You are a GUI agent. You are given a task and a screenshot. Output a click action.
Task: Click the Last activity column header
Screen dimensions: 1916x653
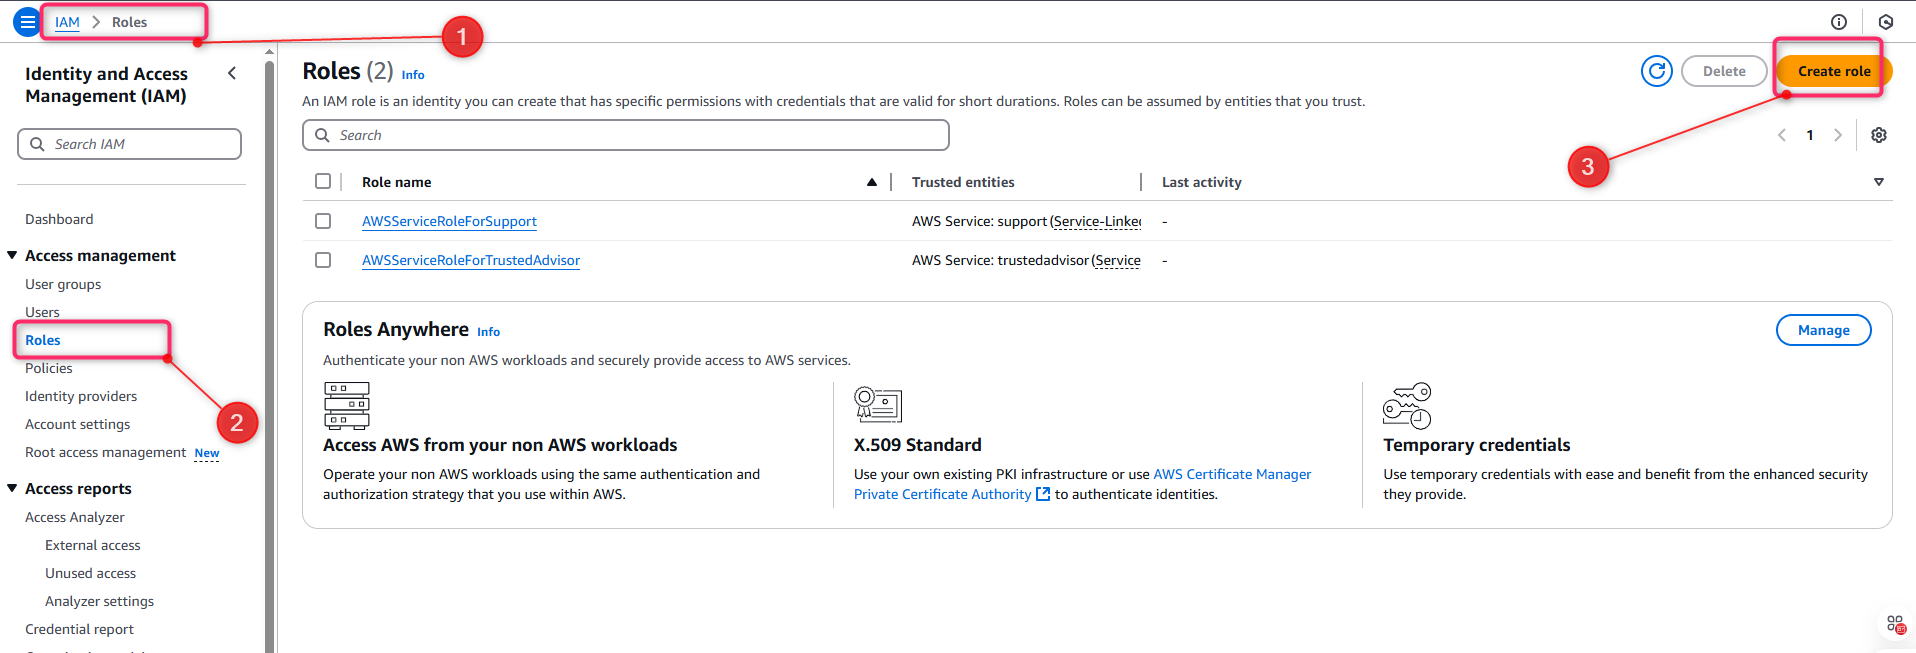click(x=1202, y=182)
